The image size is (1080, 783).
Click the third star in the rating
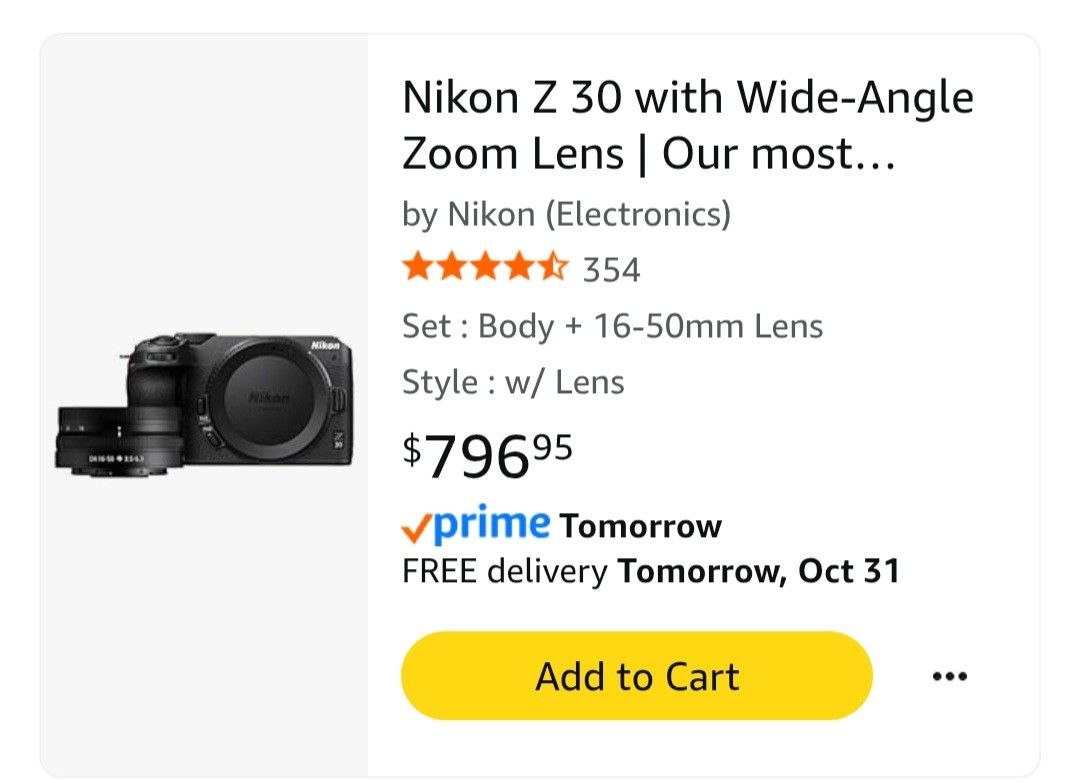pos(485,267)
